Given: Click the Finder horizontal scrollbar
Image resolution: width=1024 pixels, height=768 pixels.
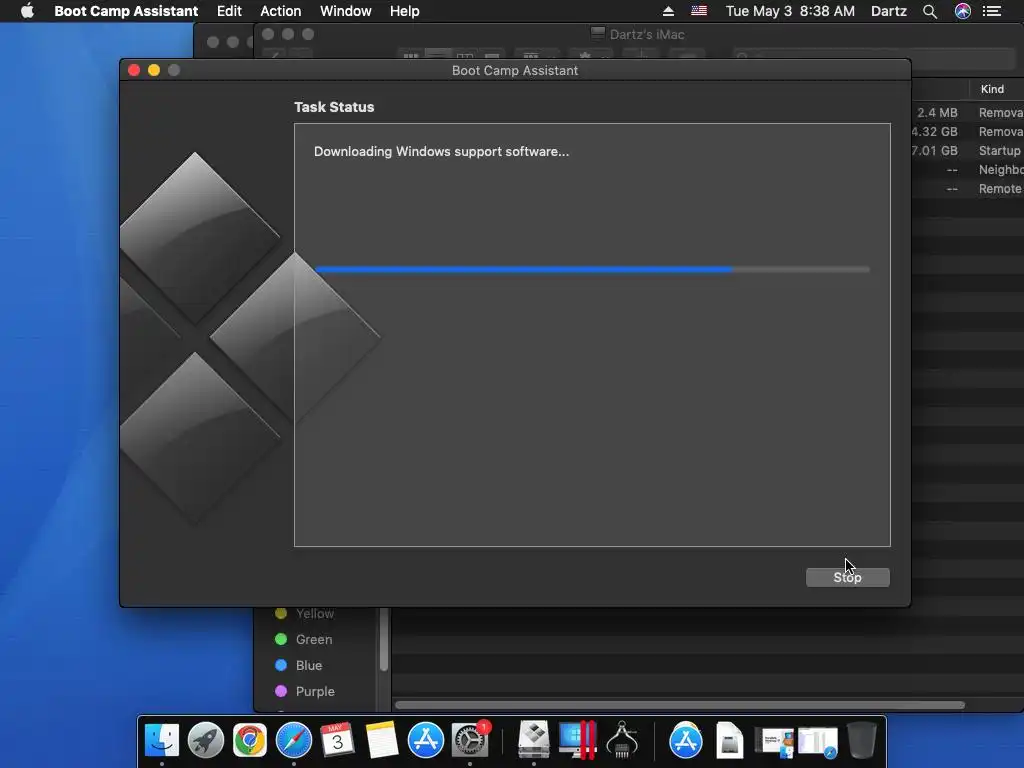Looking at the screenshot, I should [x=679, y=705].
